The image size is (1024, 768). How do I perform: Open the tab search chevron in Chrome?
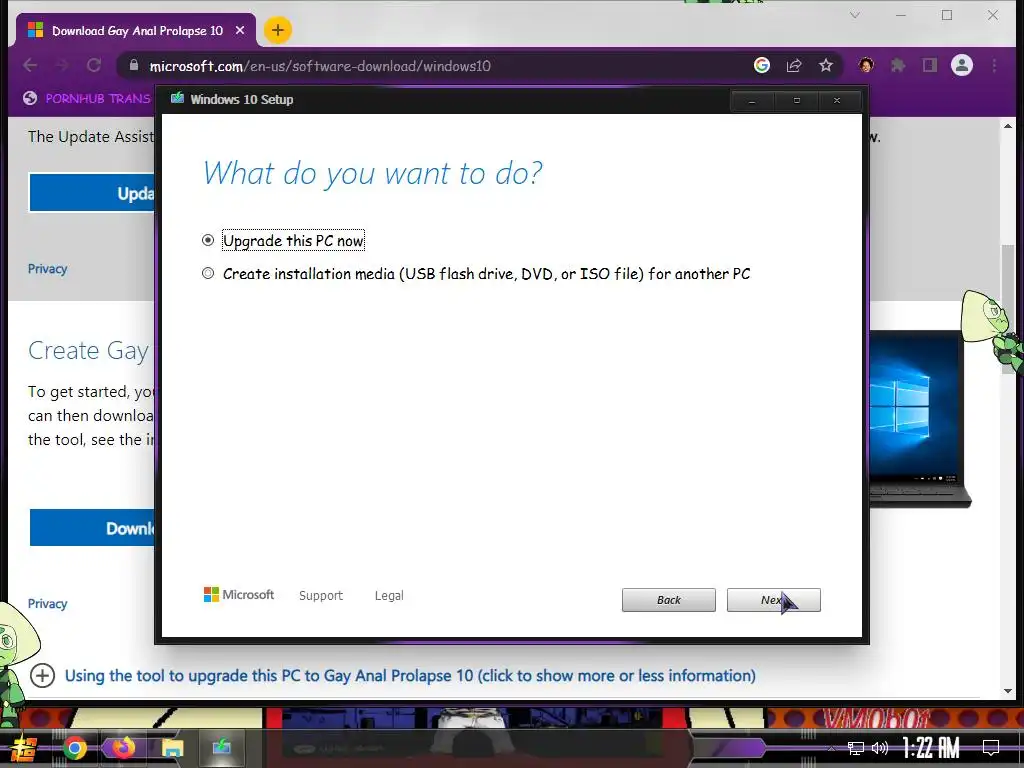coord(855,15)
